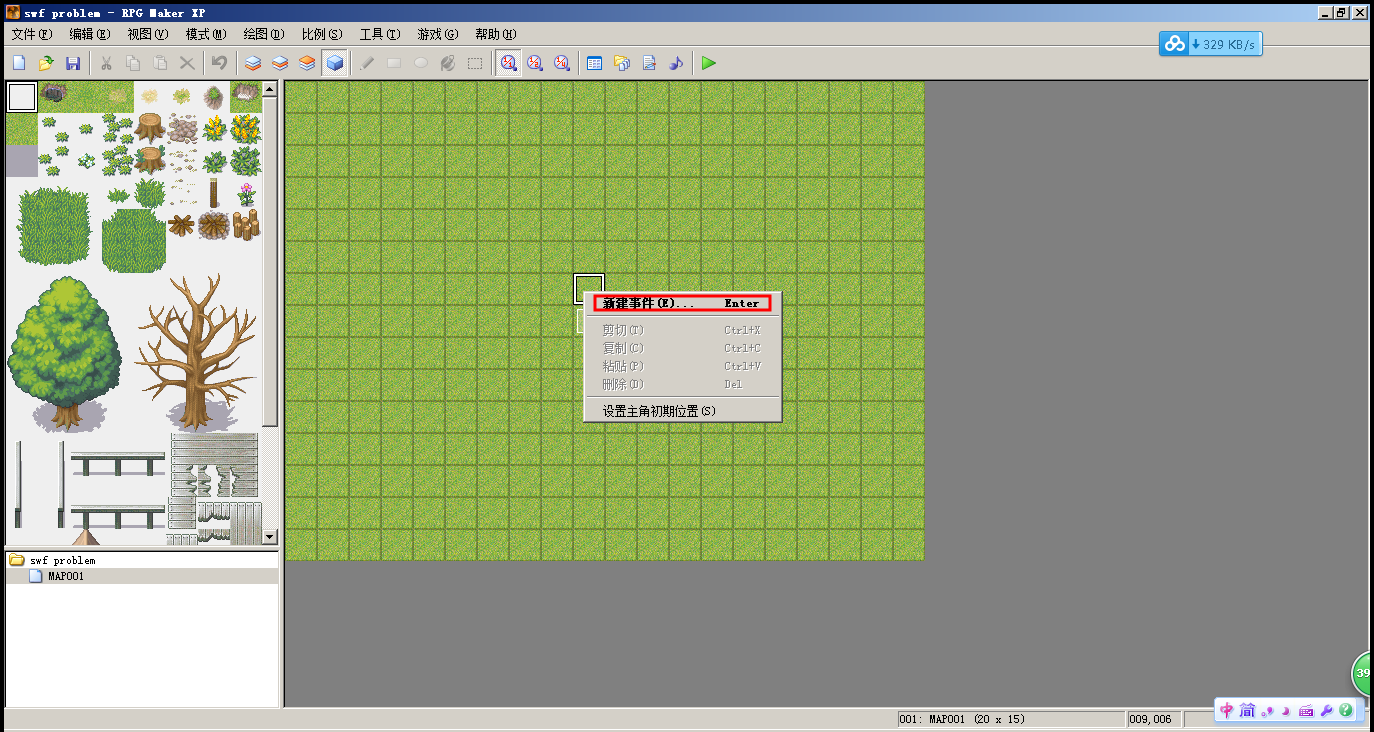Choose 设置主角初期位置(S) in the context menu
The image size is (1374, 732).
[682, 411]
